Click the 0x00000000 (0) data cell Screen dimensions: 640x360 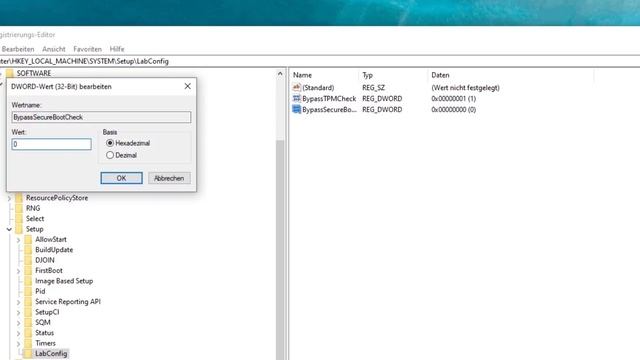tap(453, 109)
